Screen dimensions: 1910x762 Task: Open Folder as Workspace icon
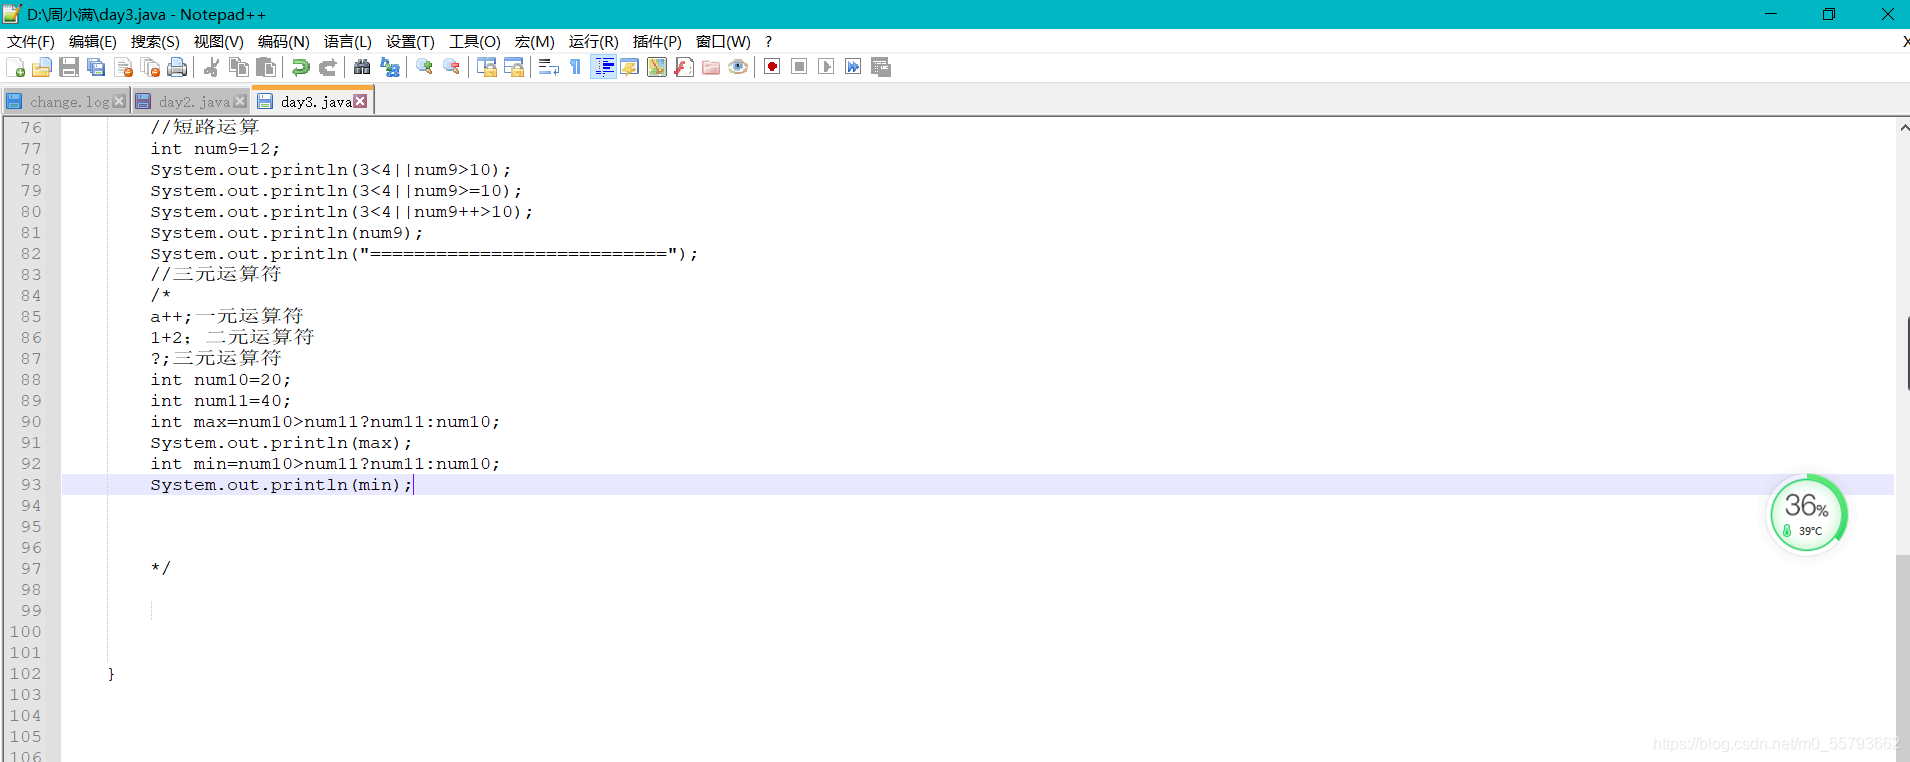(x=711, y=67)
